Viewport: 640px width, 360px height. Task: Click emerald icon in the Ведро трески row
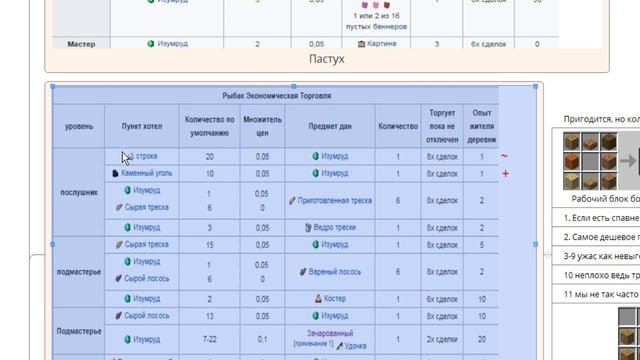tap(127, 227)
